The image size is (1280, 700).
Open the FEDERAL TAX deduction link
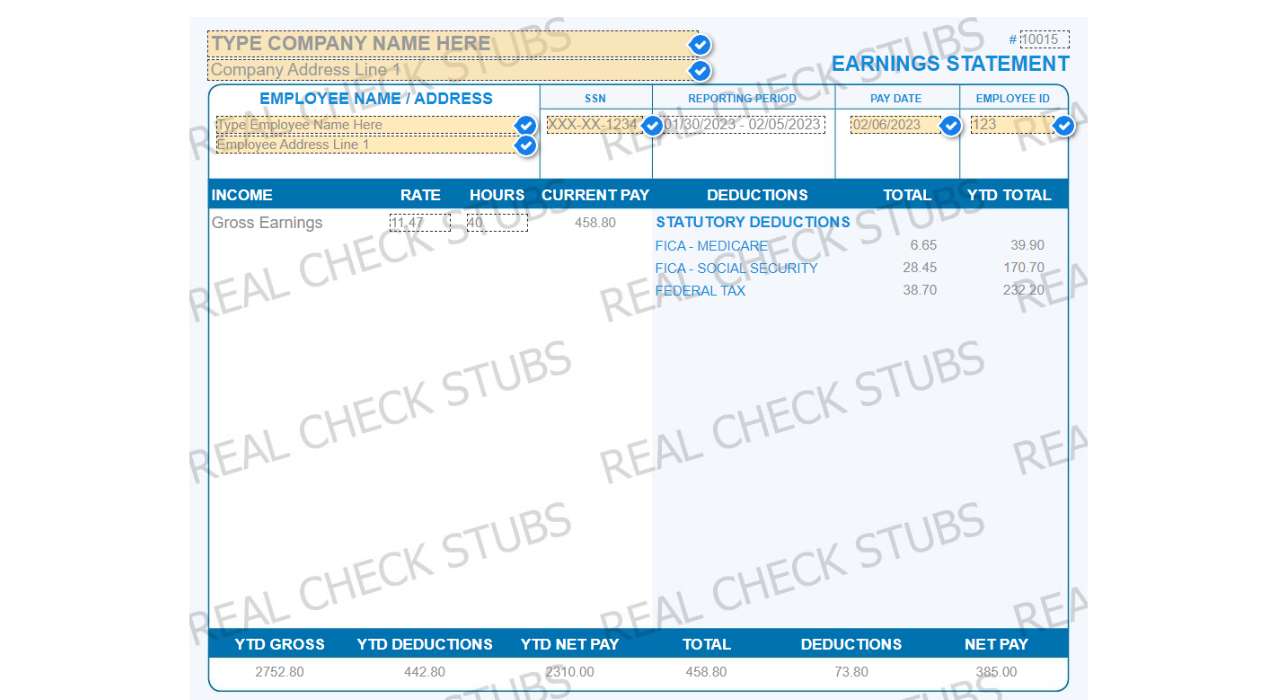point(699,291)
